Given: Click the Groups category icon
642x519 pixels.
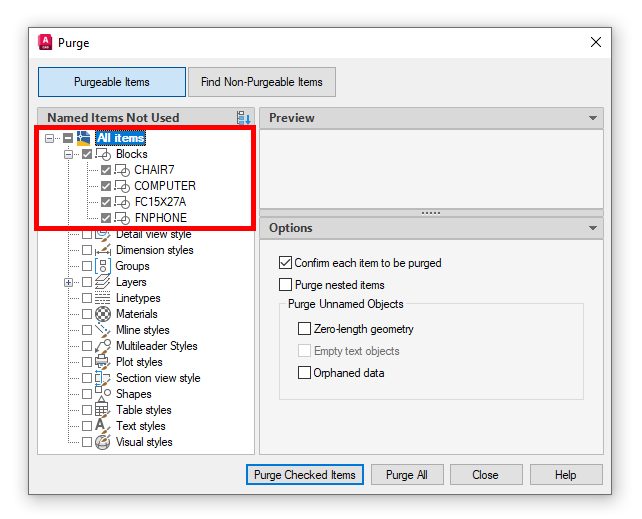Looking at the screenshot, I should 102,266.
